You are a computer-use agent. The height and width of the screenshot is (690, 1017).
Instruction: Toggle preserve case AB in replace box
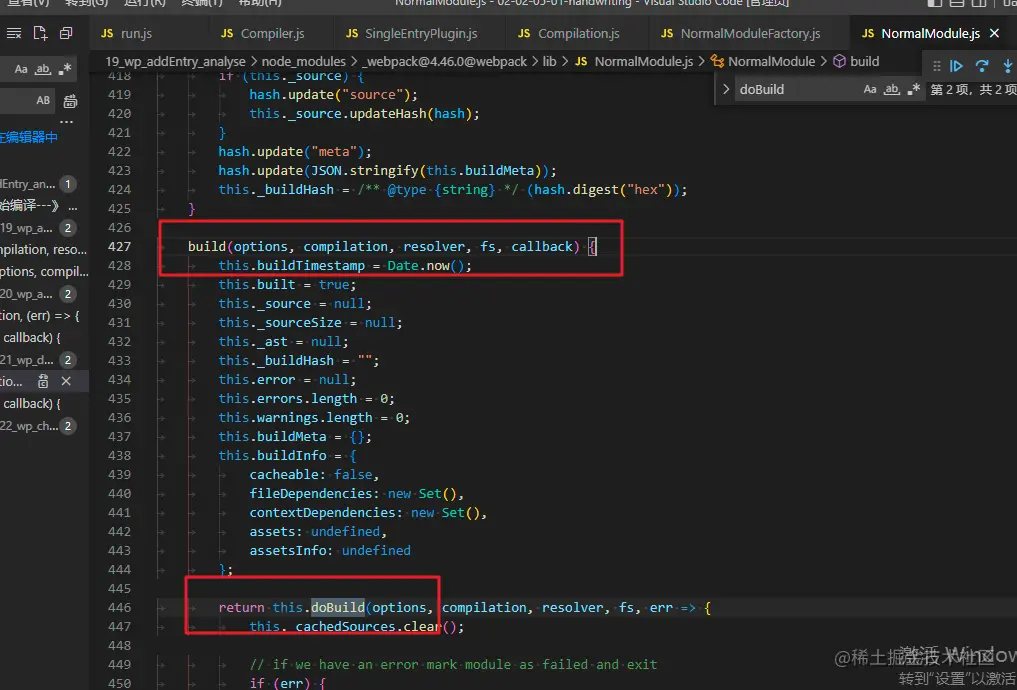tap(43, 100)
